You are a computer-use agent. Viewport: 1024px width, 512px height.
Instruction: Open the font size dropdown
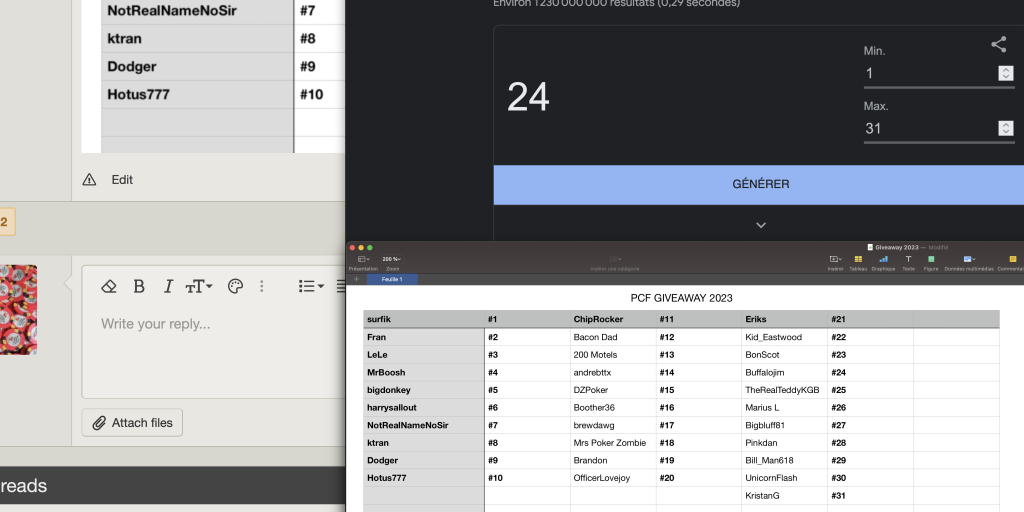tap(199, 286)
